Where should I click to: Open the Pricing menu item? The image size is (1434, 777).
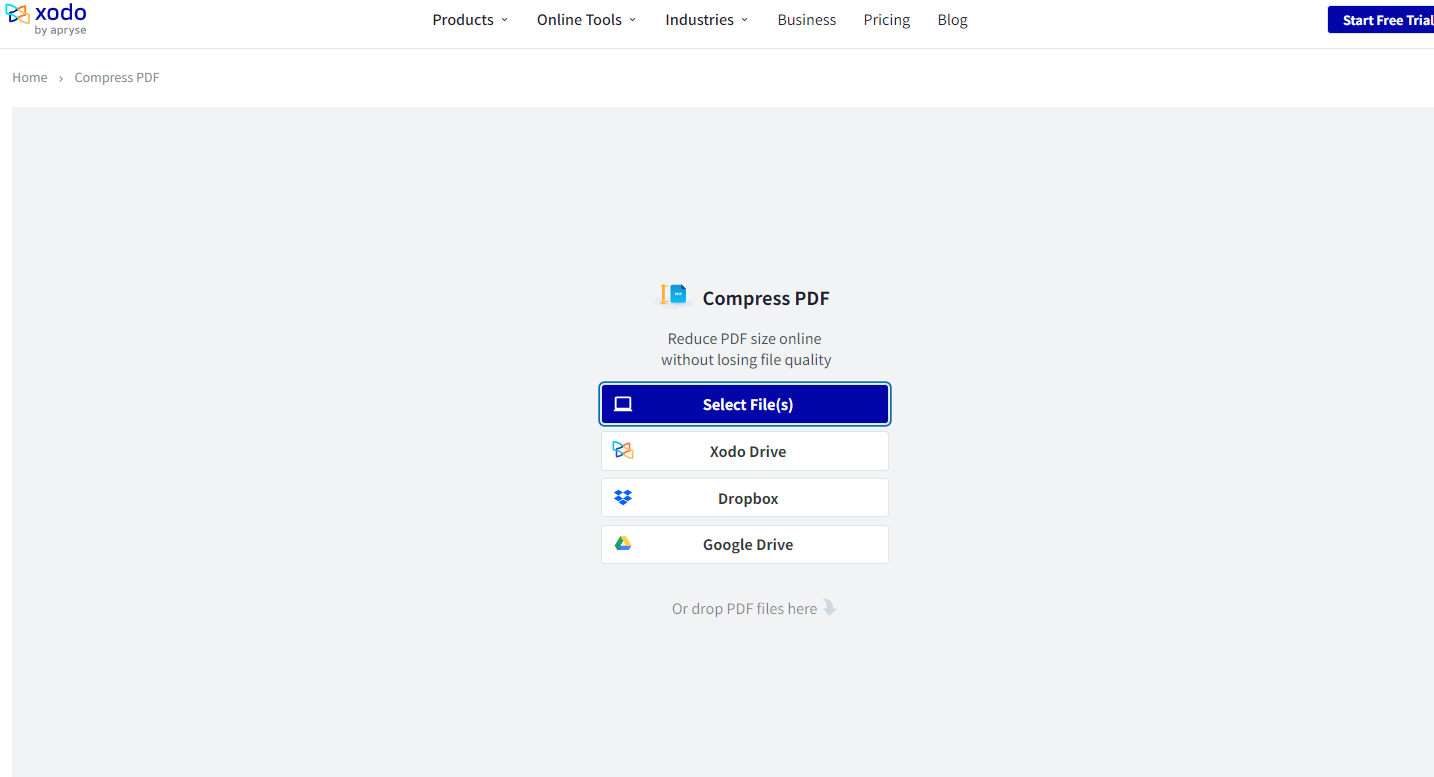(x=886, y=20)
